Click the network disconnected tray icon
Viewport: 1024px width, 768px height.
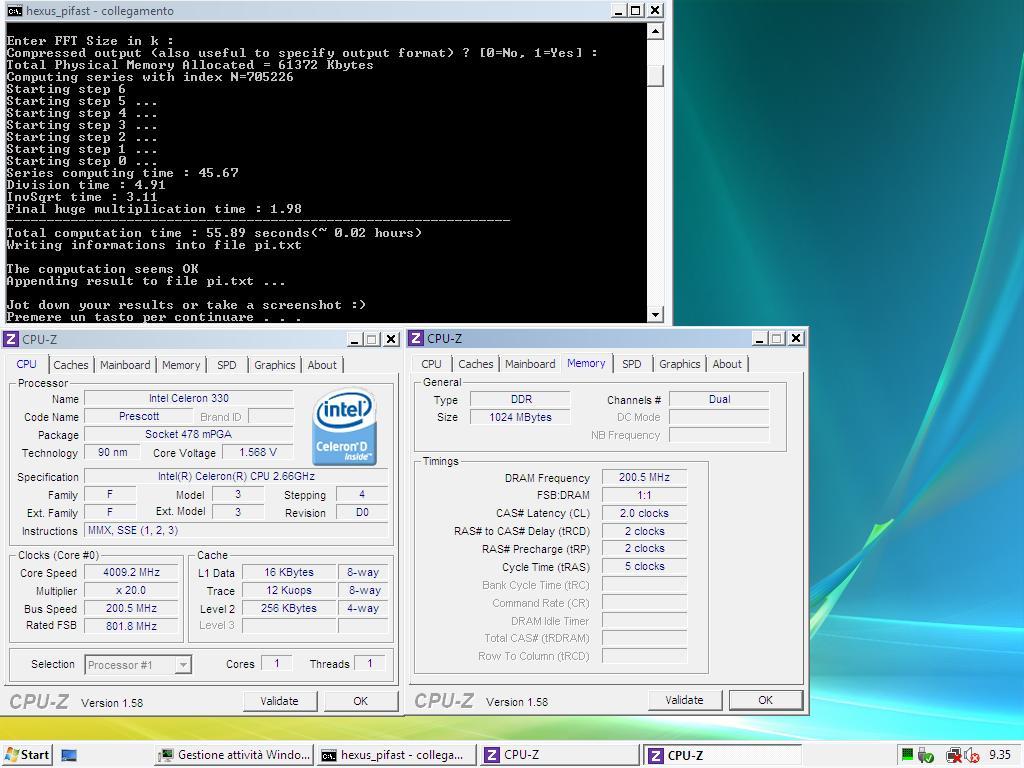[954, 756]
